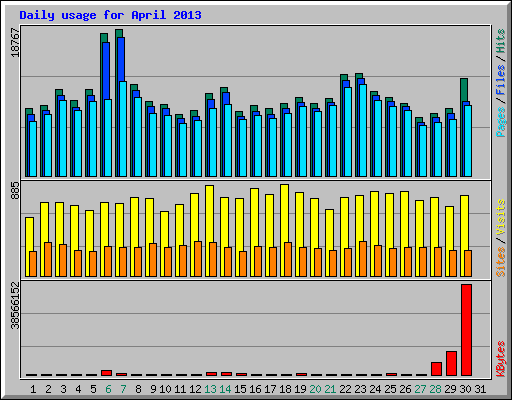Screen dimensions: 512x400
Task: Click day 18 on the x-axis
Action: tap(285, 389)
